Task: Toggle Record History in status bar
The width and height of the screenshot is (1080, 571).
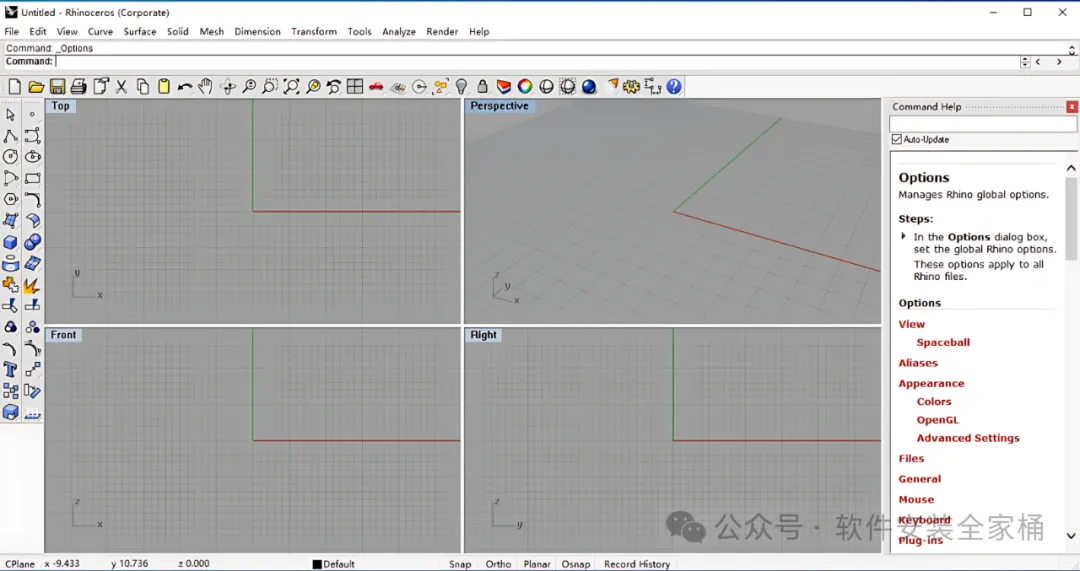Action: [x=637, y=564]
